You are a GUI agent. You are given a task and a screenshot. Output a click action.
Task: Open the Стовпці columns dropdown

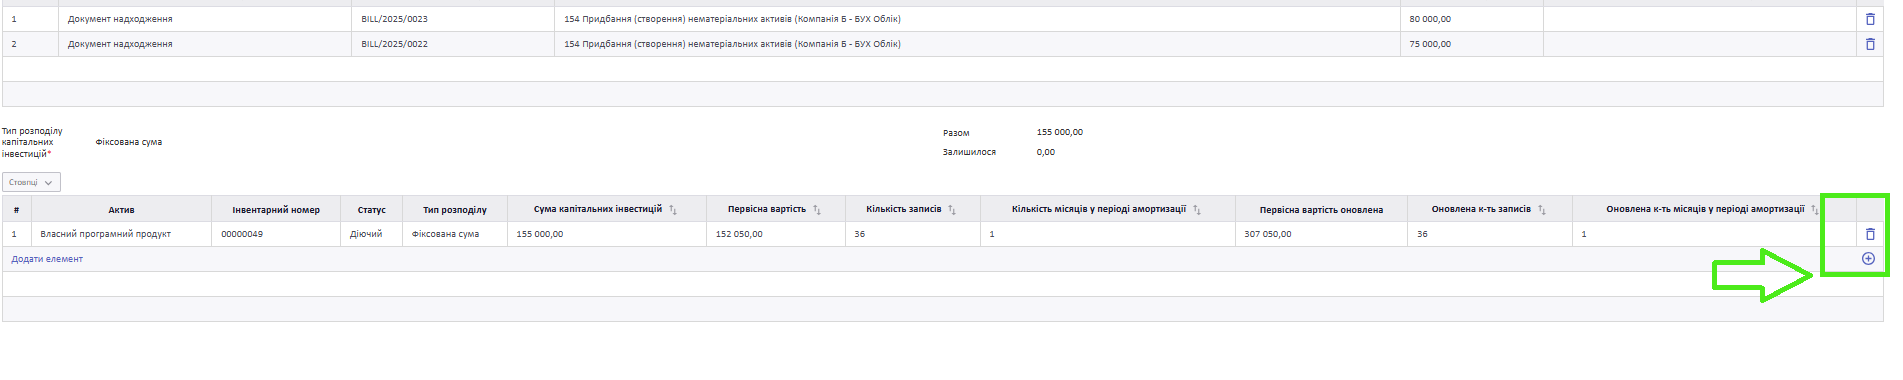pyautogui.click(x=32, y=182)
